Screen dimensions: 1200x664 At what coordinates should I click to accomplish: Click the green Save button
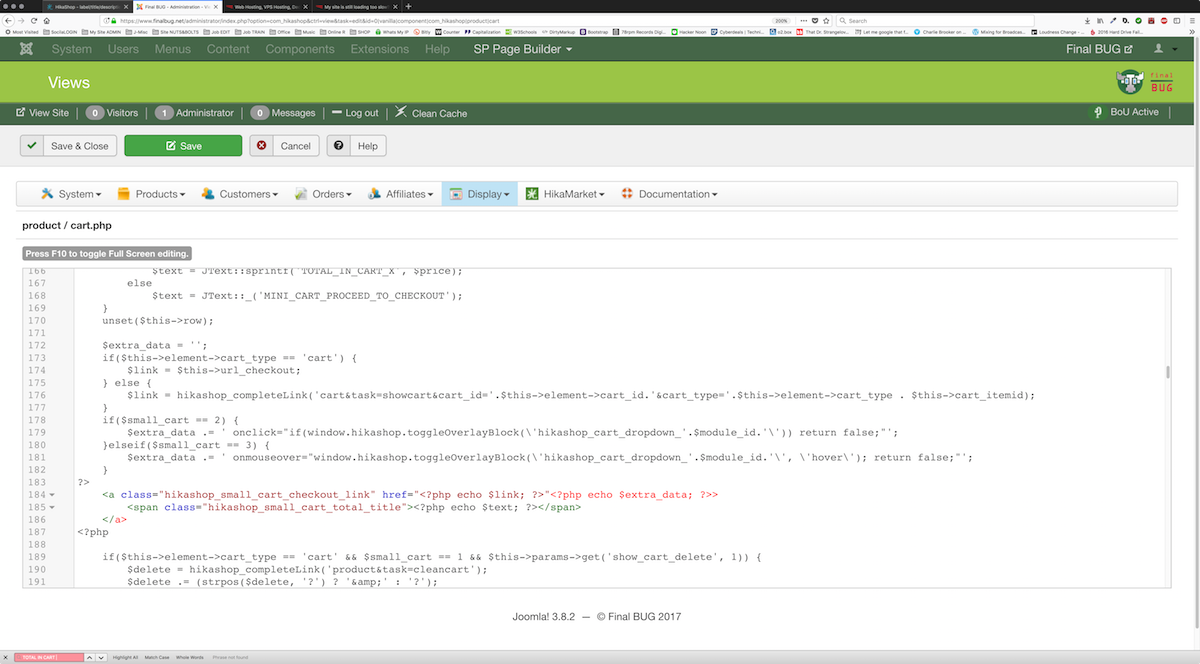(183, 146)
